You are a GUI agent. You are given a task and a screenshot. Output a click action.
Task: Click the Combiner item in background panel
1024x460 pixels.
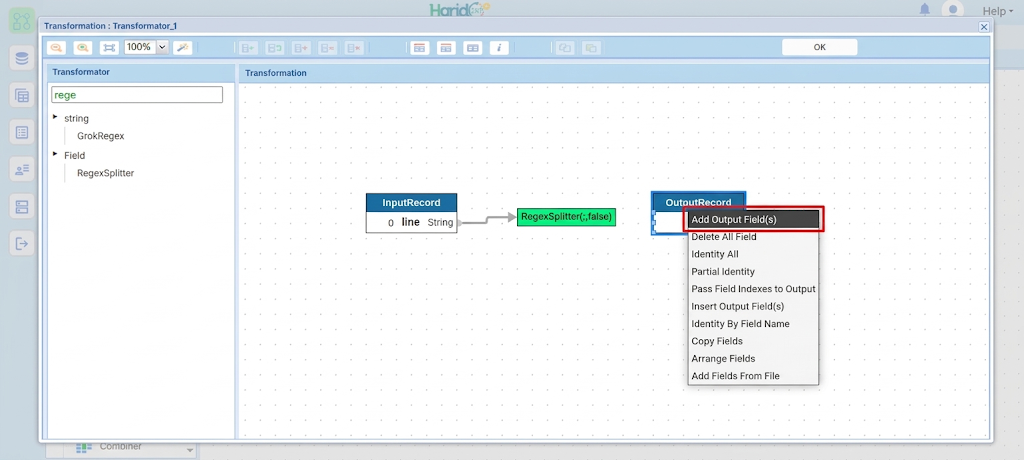point(120,447)
